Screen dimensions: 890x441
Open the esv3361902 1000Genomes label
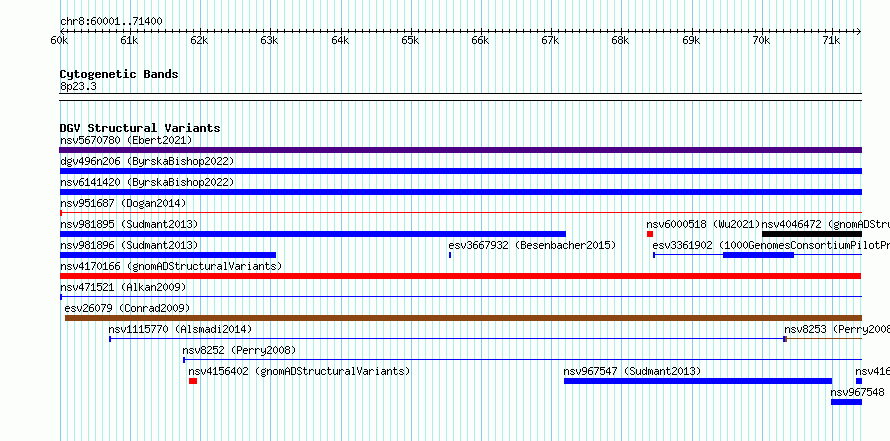(x=771, y=245)
